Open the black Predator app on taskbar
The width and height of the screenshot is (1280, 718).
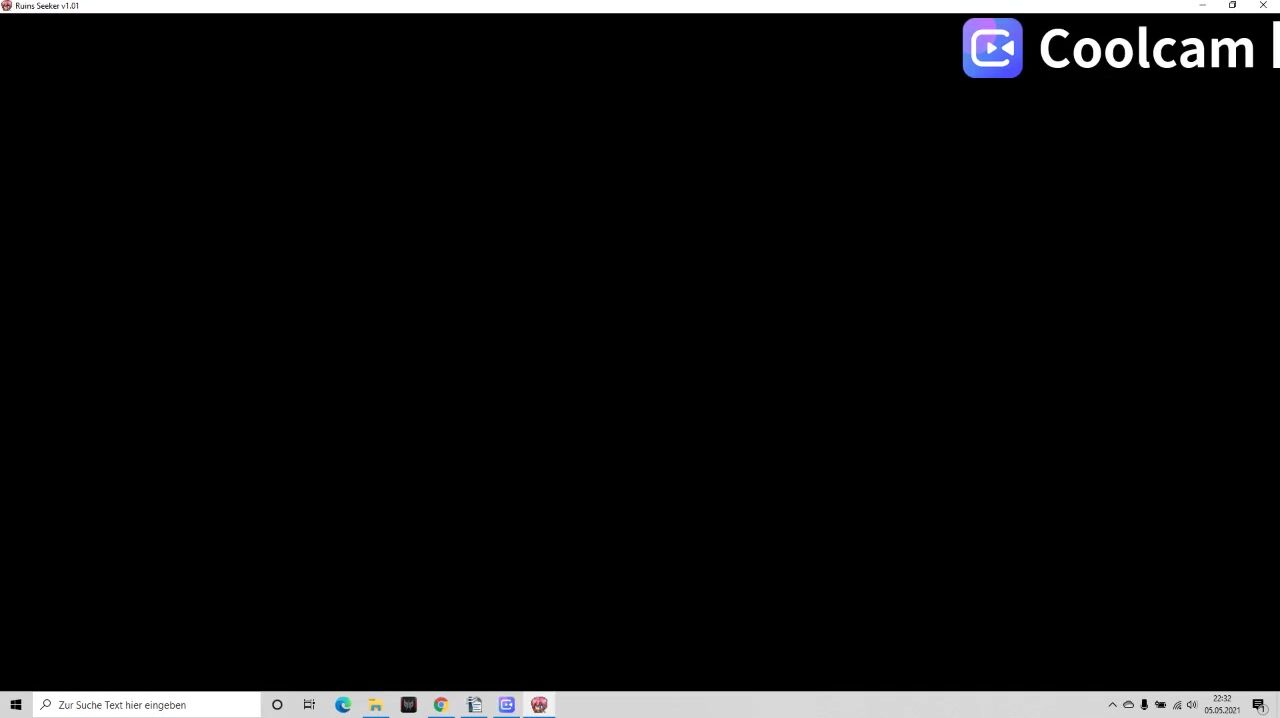pyautogui.click(x=408, y=705)
